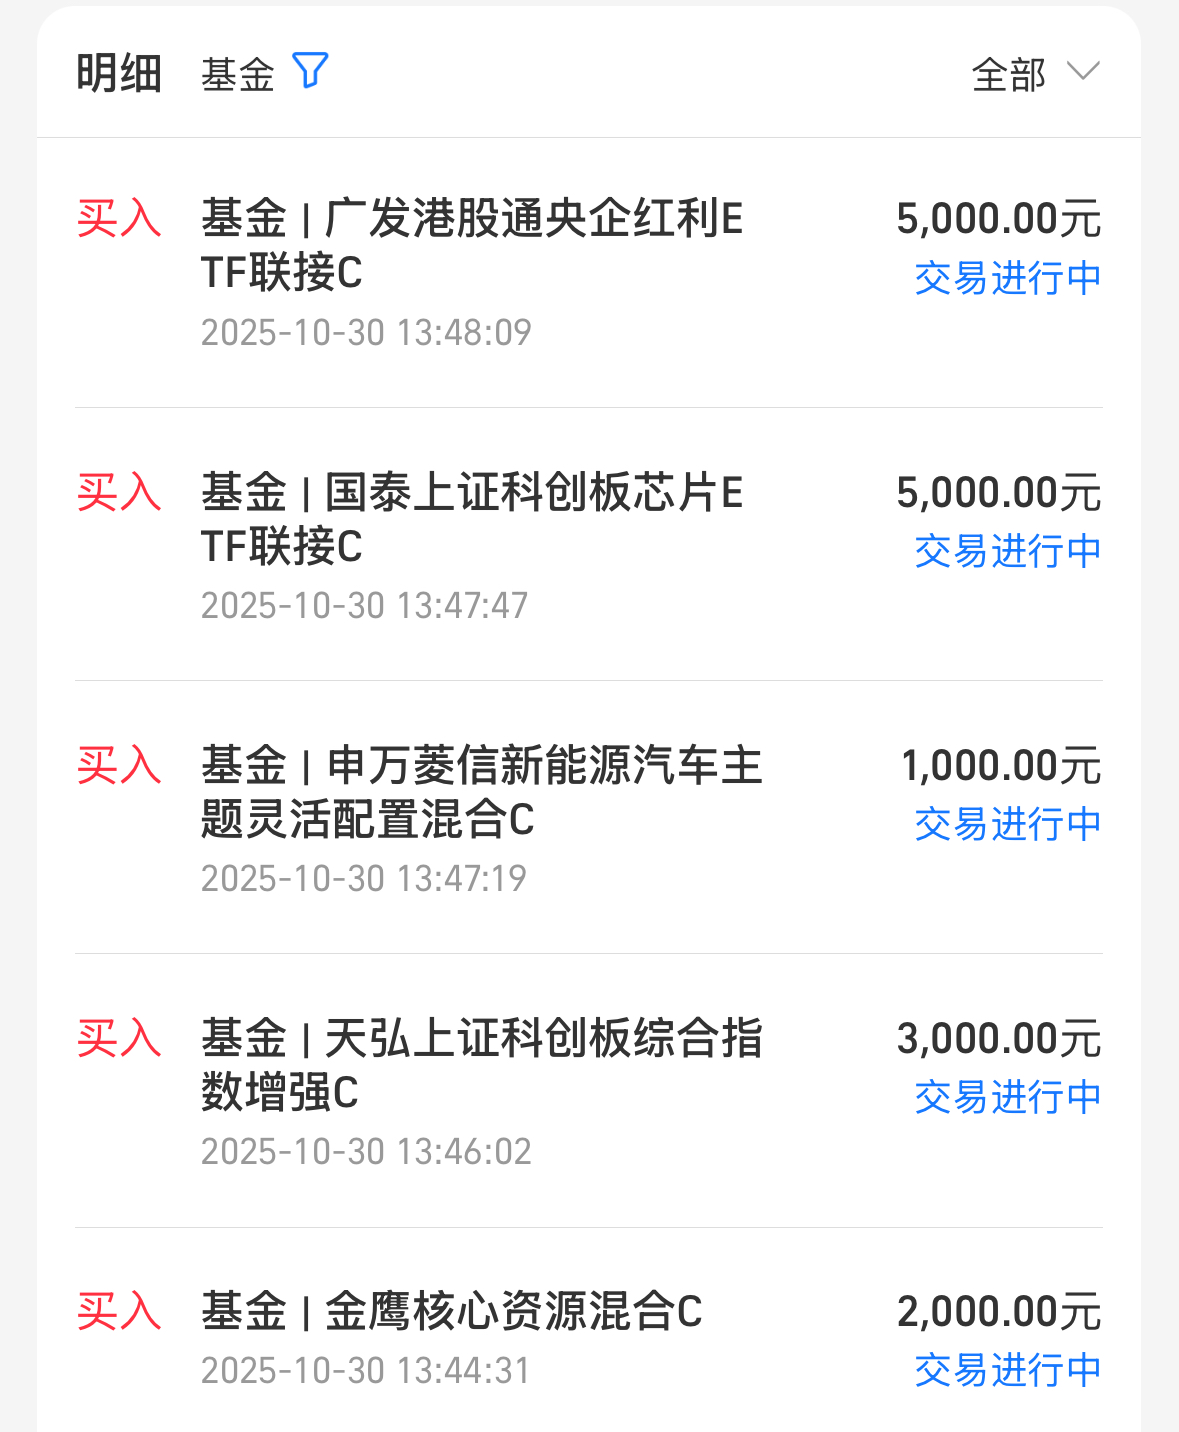The width and height of the screenshot is (1179, 1432).
Task: Click the 买入 label of 金鹰核心资源 row
Action: pyautogui.click(x=119, y=1311)
